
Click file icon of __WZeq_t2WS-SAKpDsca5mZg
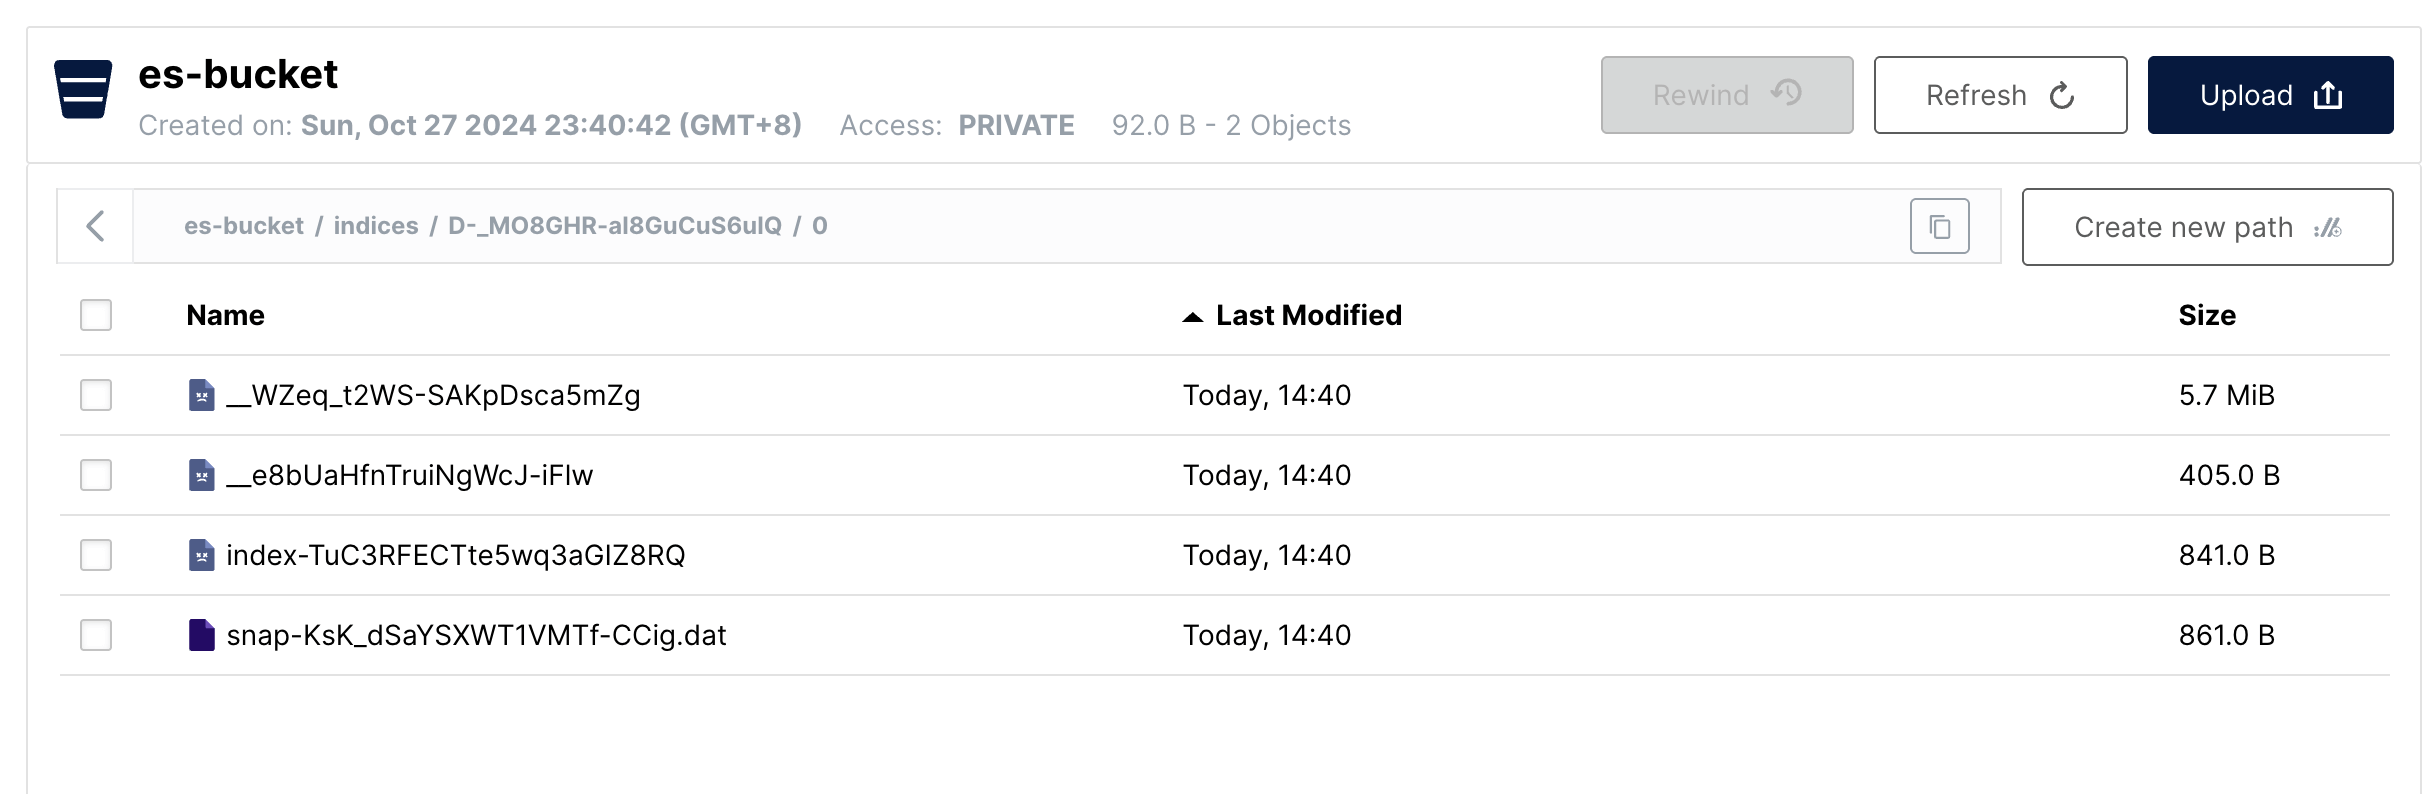point(202,395)
